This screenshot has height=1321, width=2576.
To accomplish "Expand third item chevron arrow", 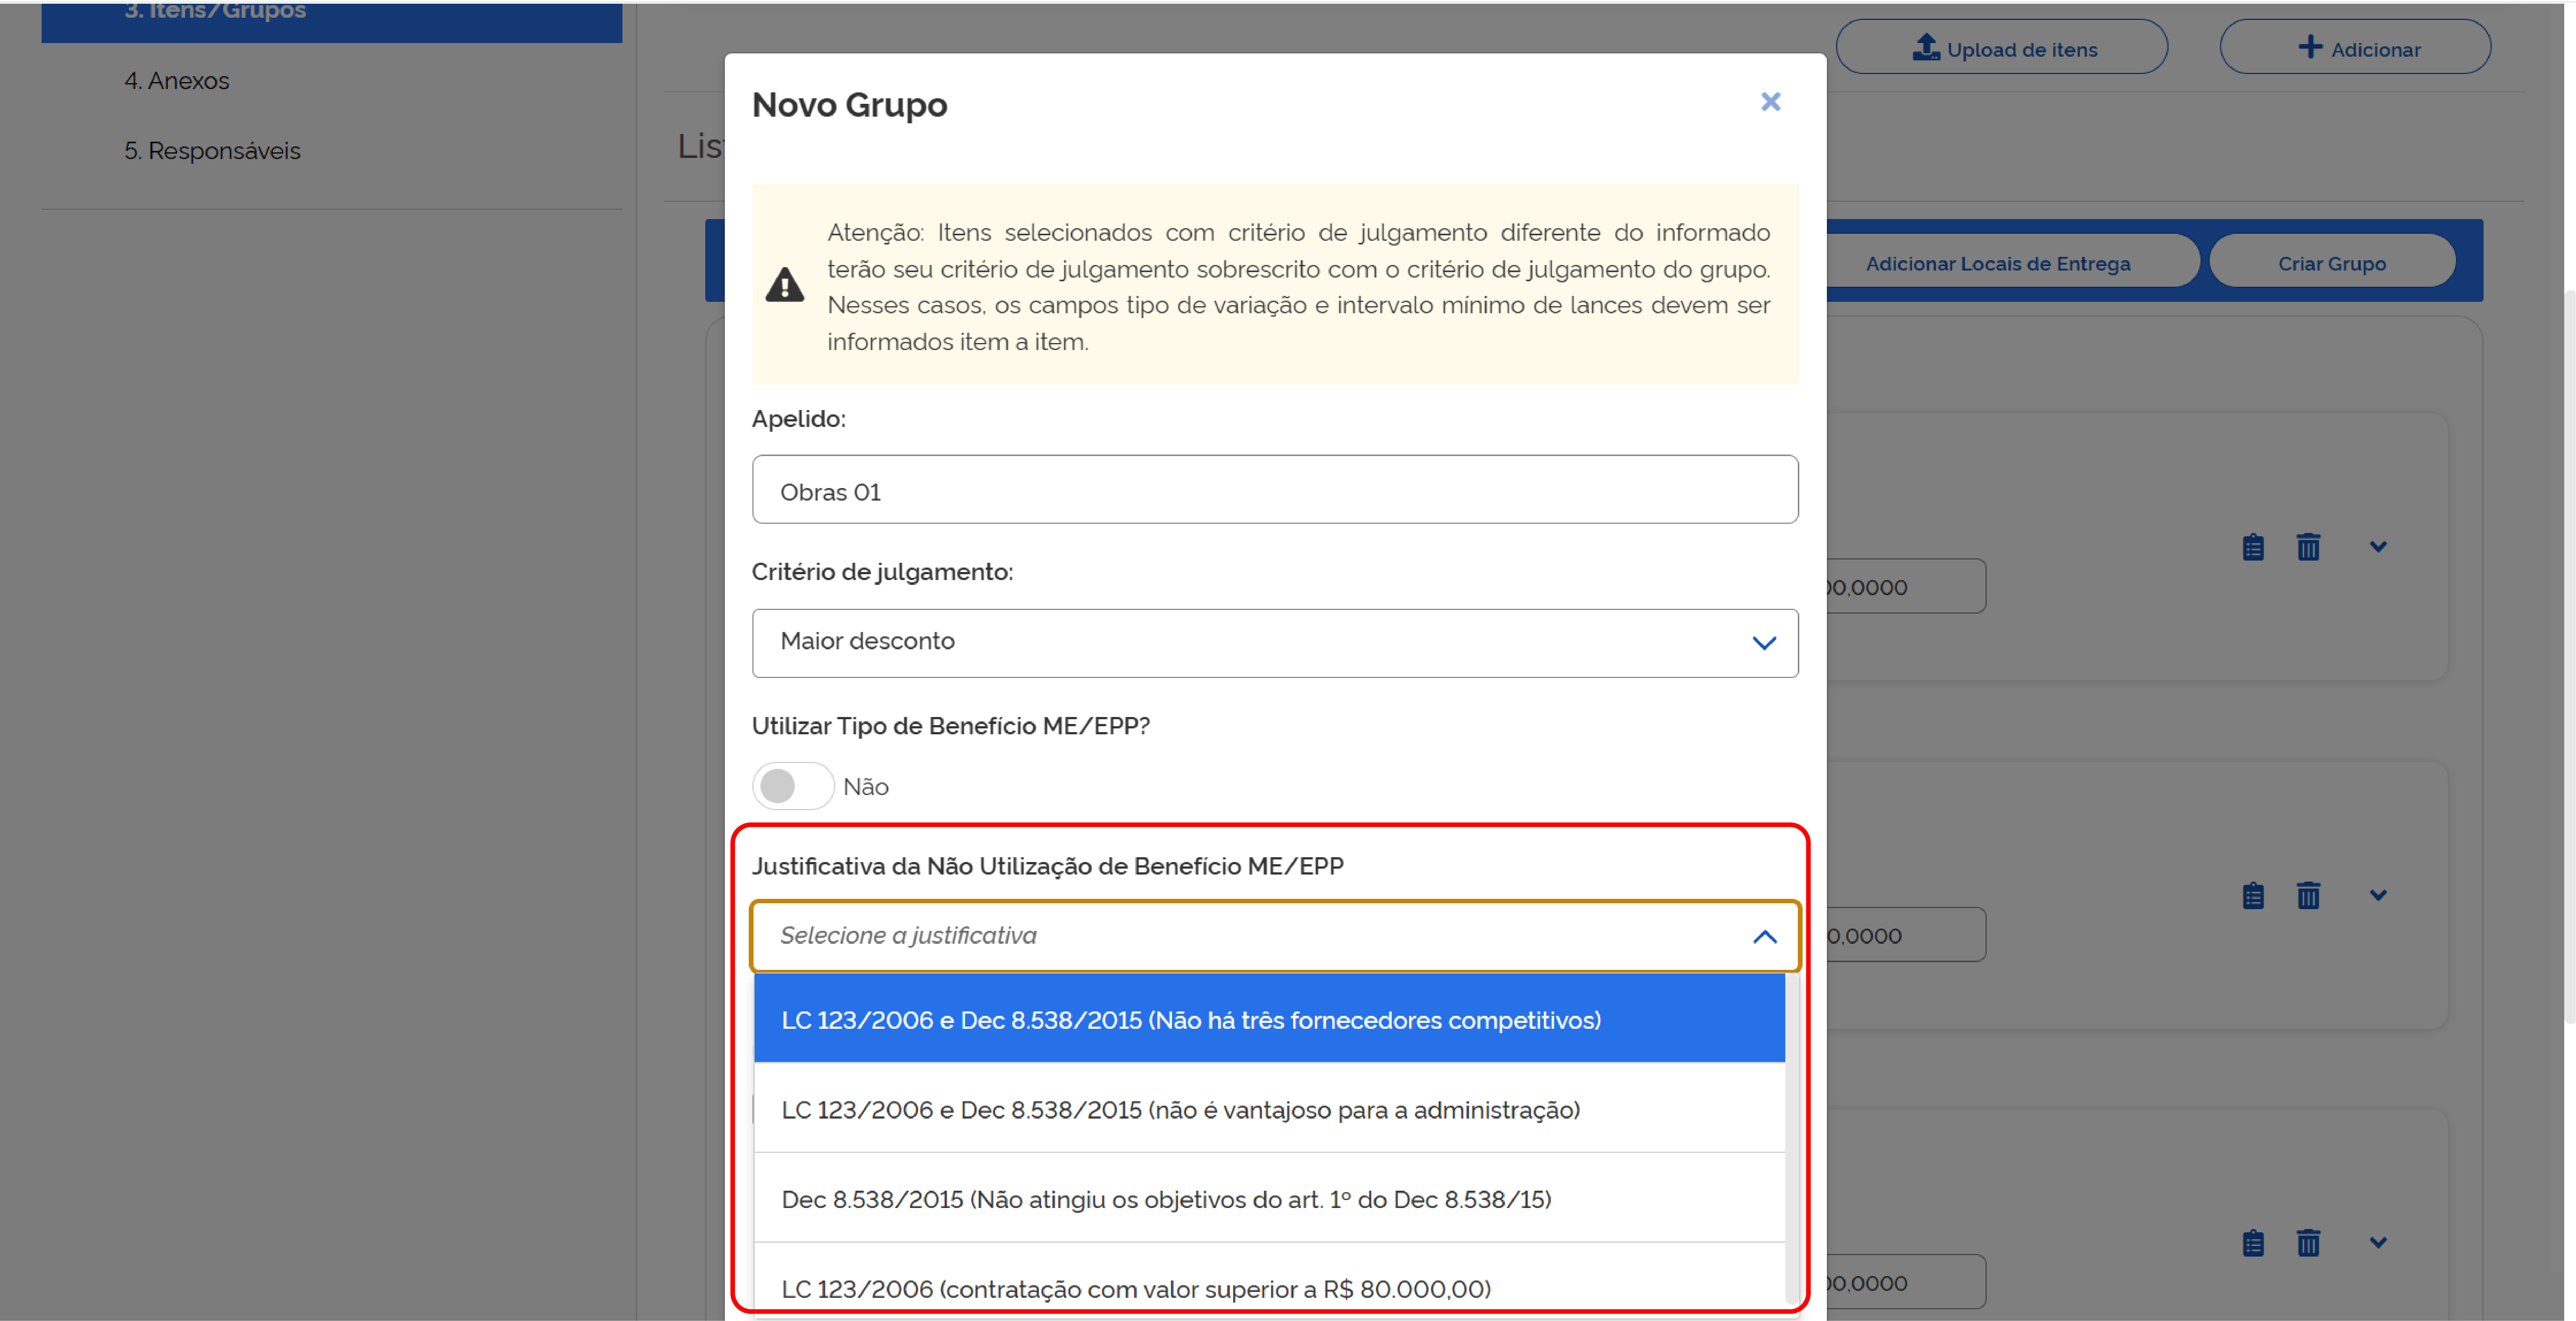I will (x=2378, y=1243).
